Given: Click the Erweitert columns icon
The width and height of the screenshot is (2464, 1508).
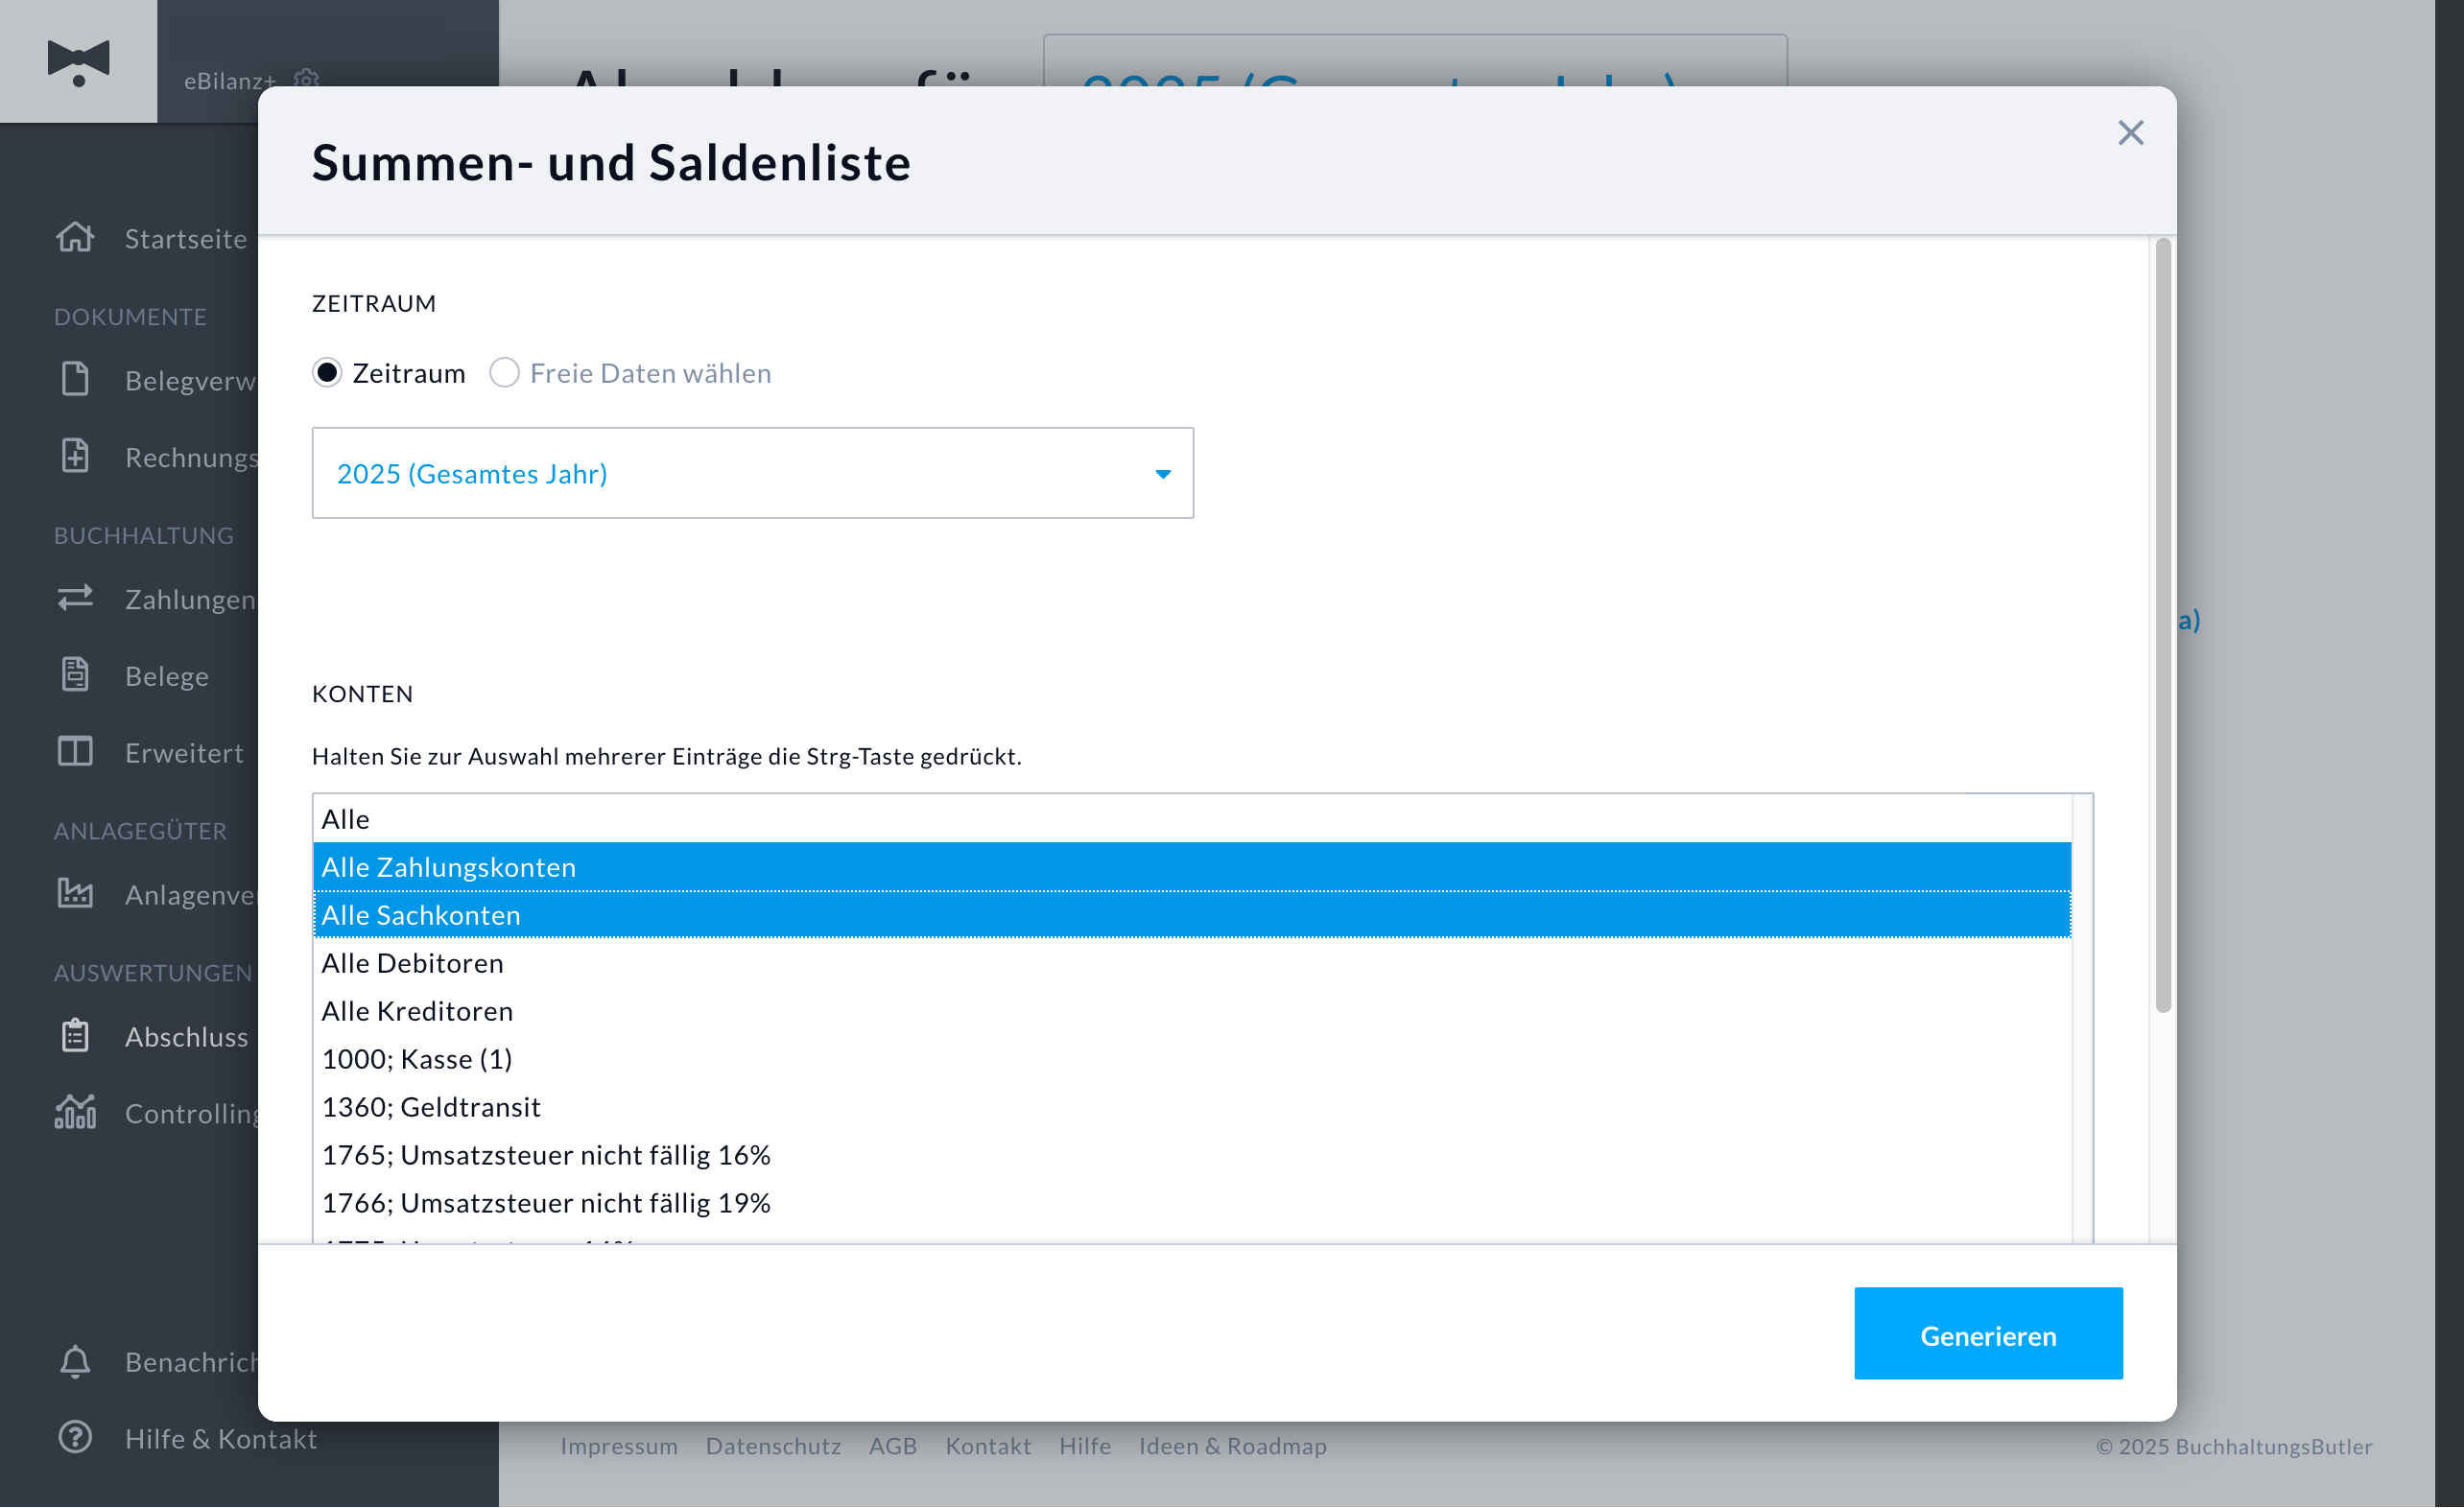Looking at the screenshot, I should click(75, 752).
